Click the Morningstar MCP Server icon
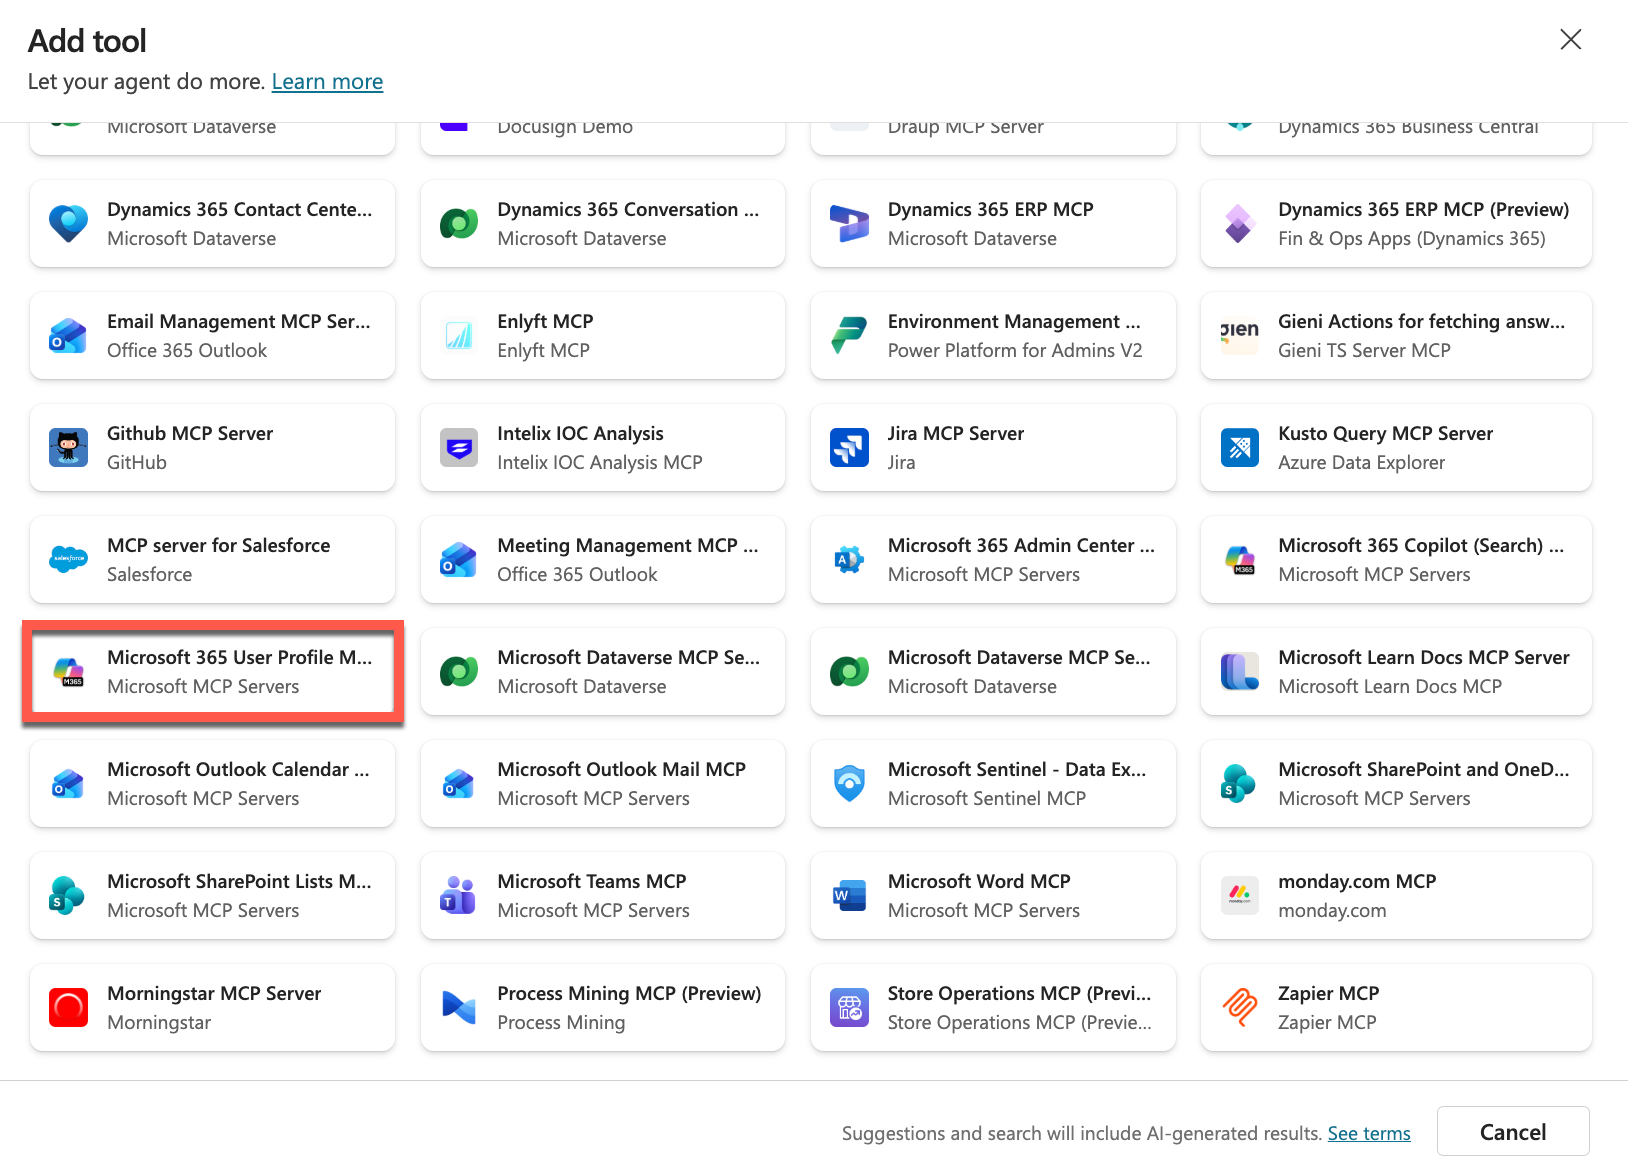The width and height of the screenshot is (1628, 1164). pyautogui.click(x=67, y=1007)
